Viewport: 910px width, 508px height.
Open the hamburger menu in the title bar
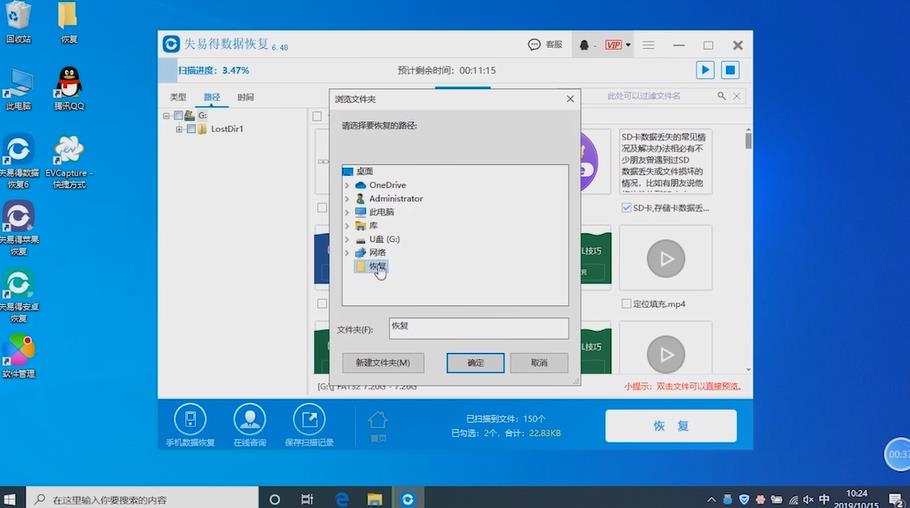648,45
